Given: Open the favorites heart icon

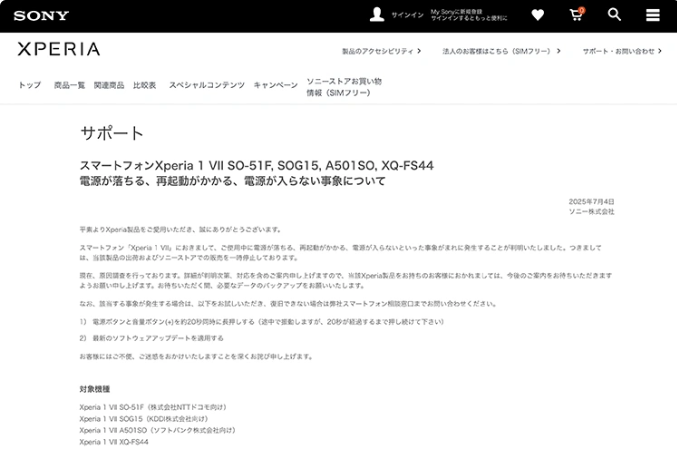Looking at the screenshot, I should click(538, 15).
